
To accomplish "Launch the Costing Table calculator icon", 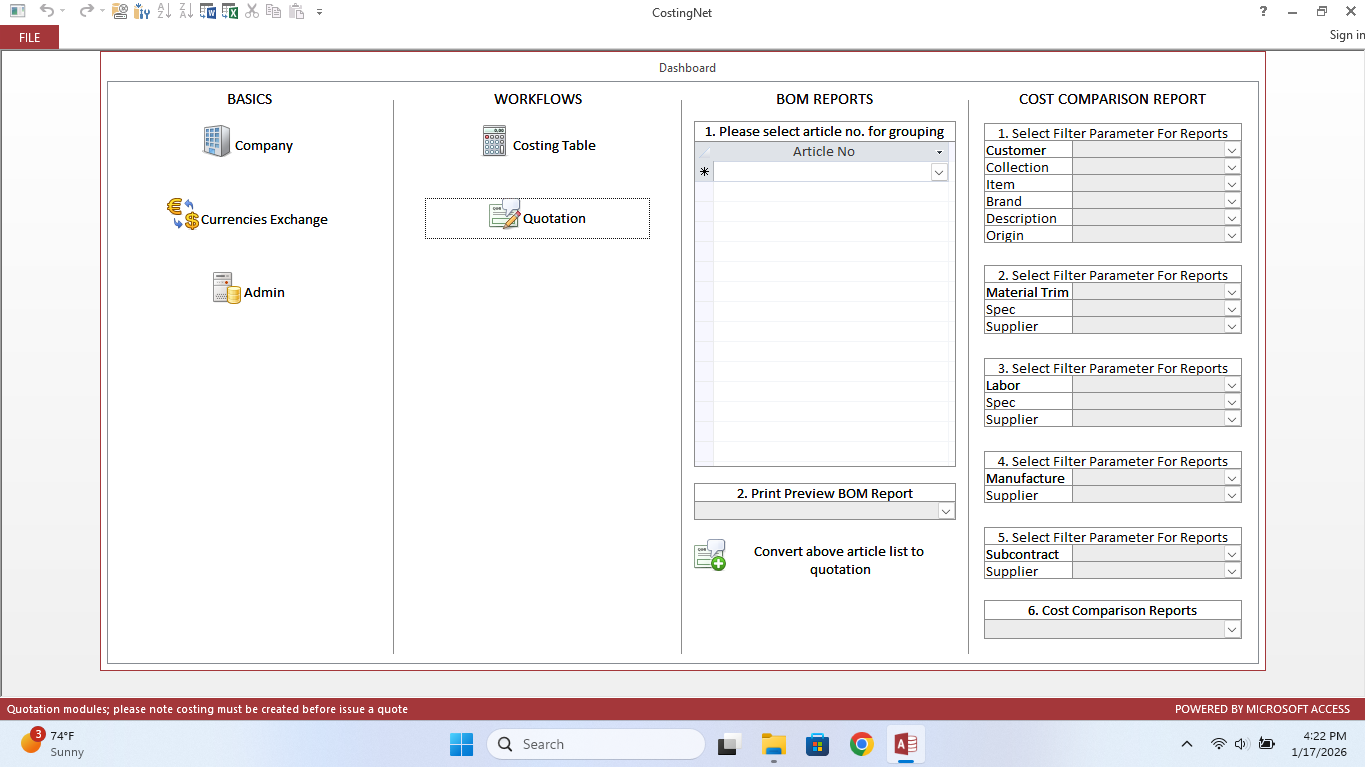I will coord(494,141).
